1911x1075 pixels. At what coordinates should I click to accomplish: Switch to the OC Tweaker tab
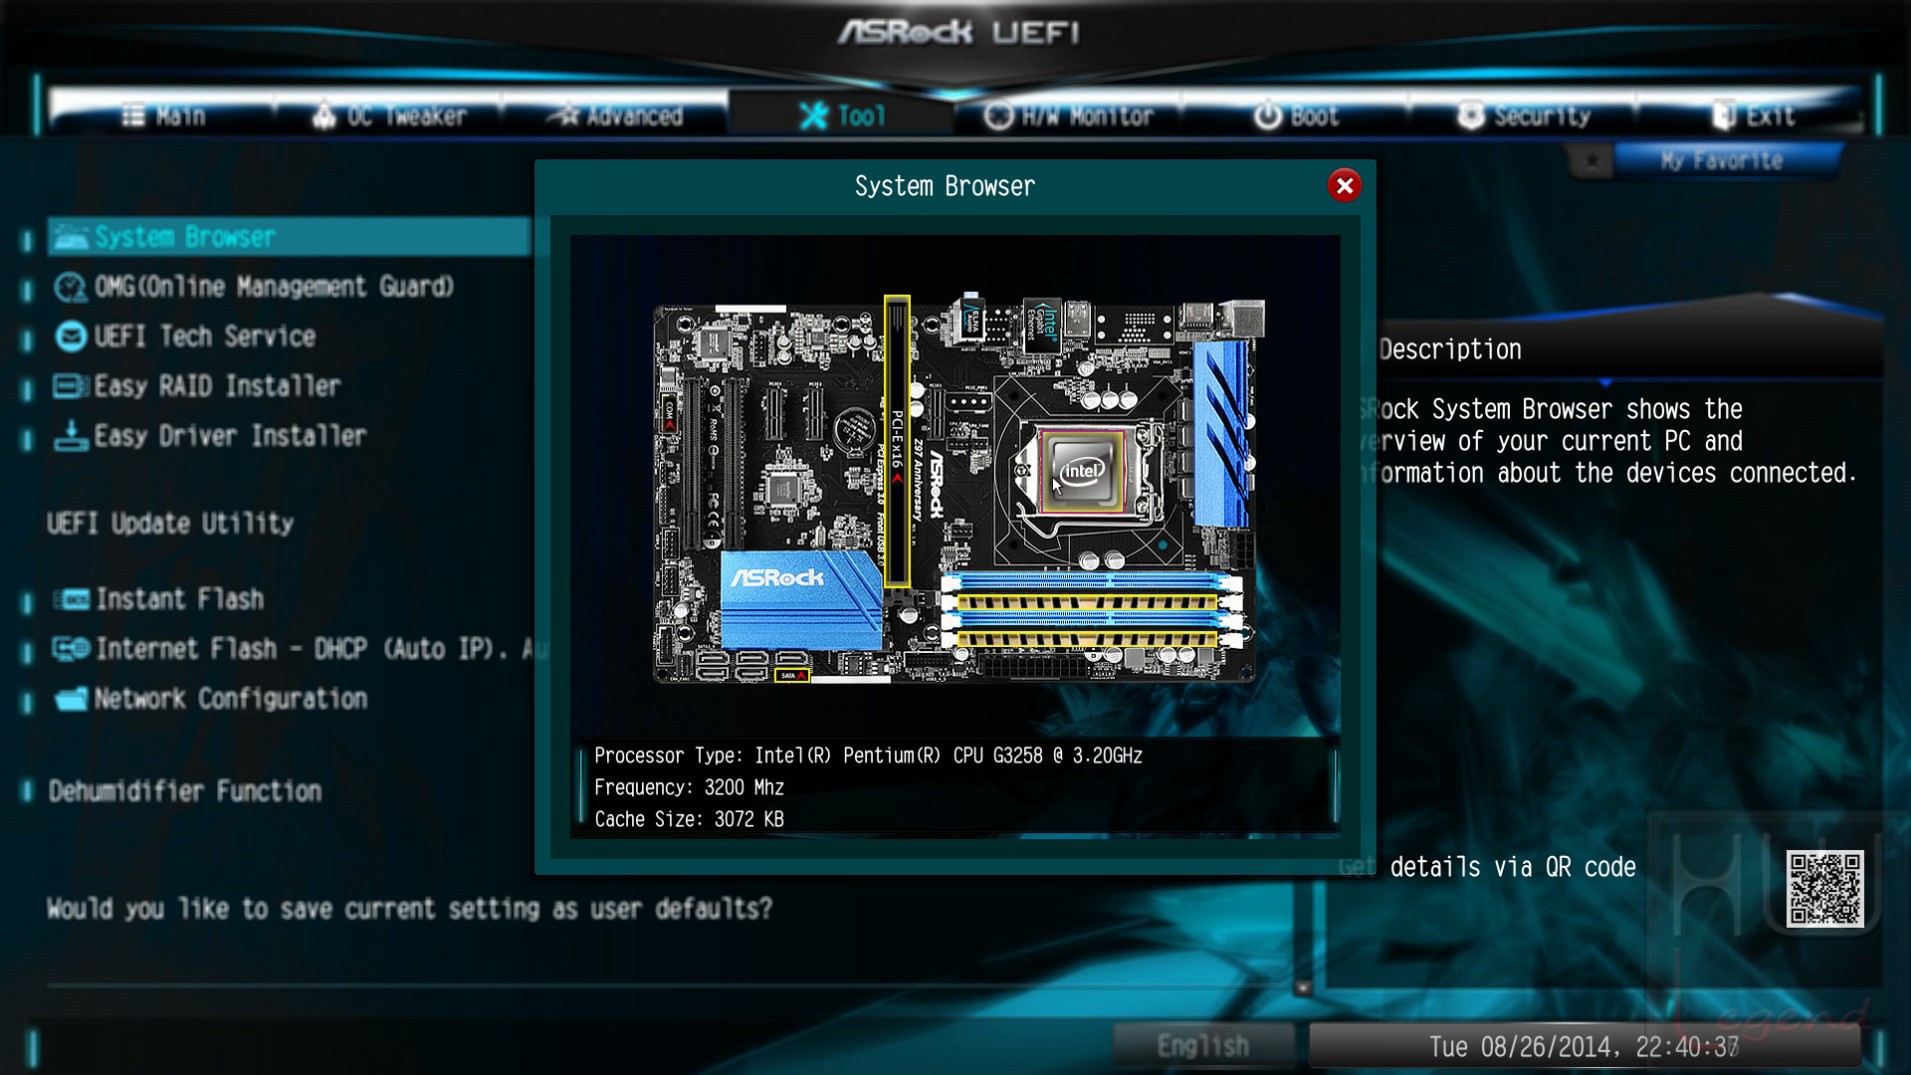click(389, 116)
